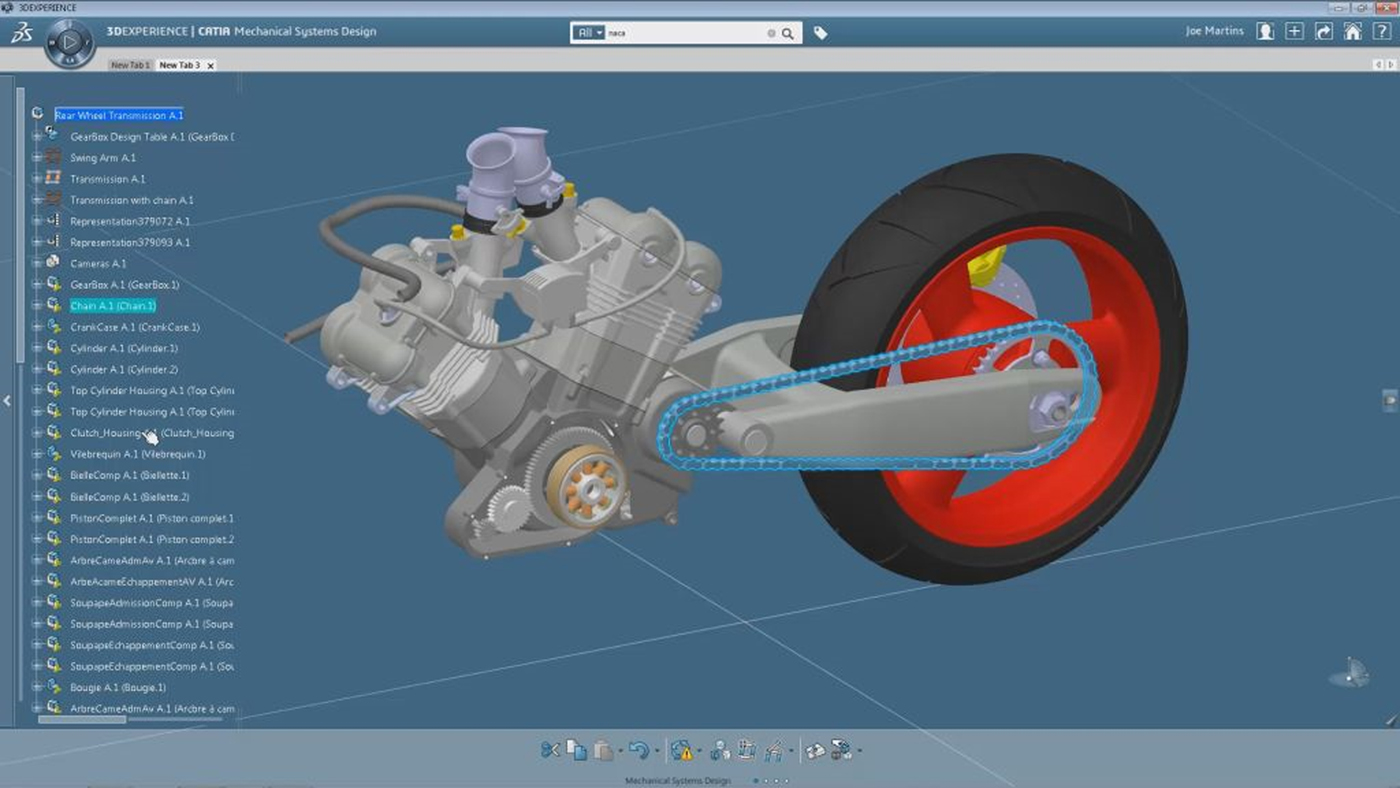Click the Undo arrow icon
The height and width of the screenshot is (788, 1400).
coord(638,750)
